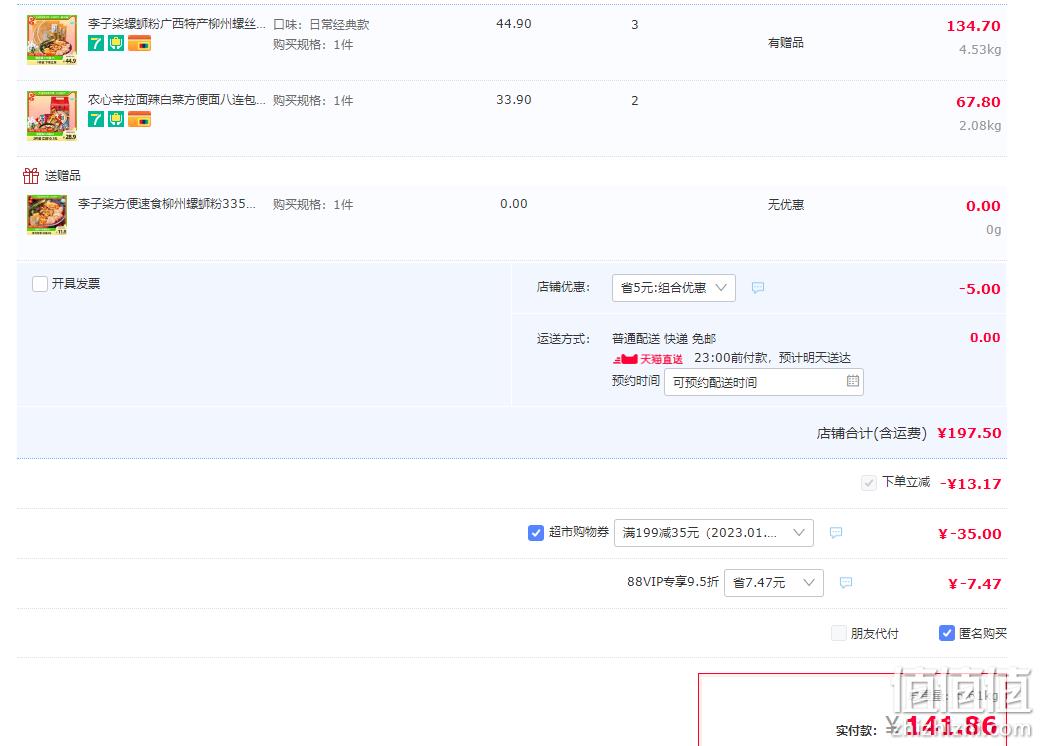Click the unit price 44.90
Viewport: 1041px width, 746px height.
tap(514, 24)
